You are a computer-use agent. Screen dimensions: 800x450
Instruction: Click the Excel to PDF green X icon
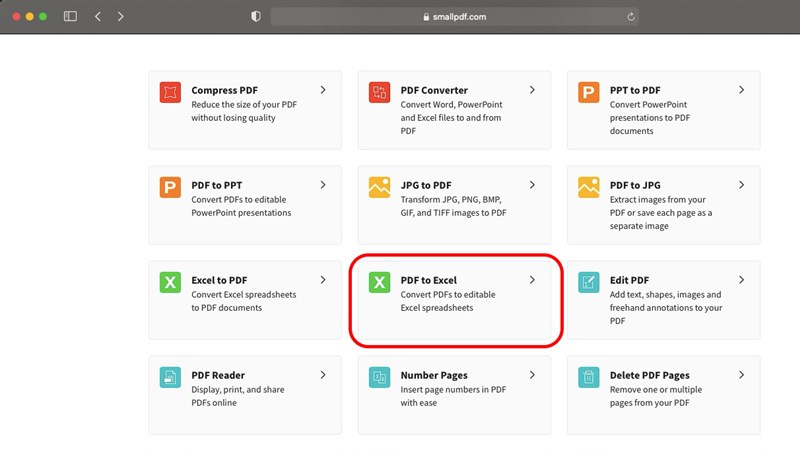(170, 282)
